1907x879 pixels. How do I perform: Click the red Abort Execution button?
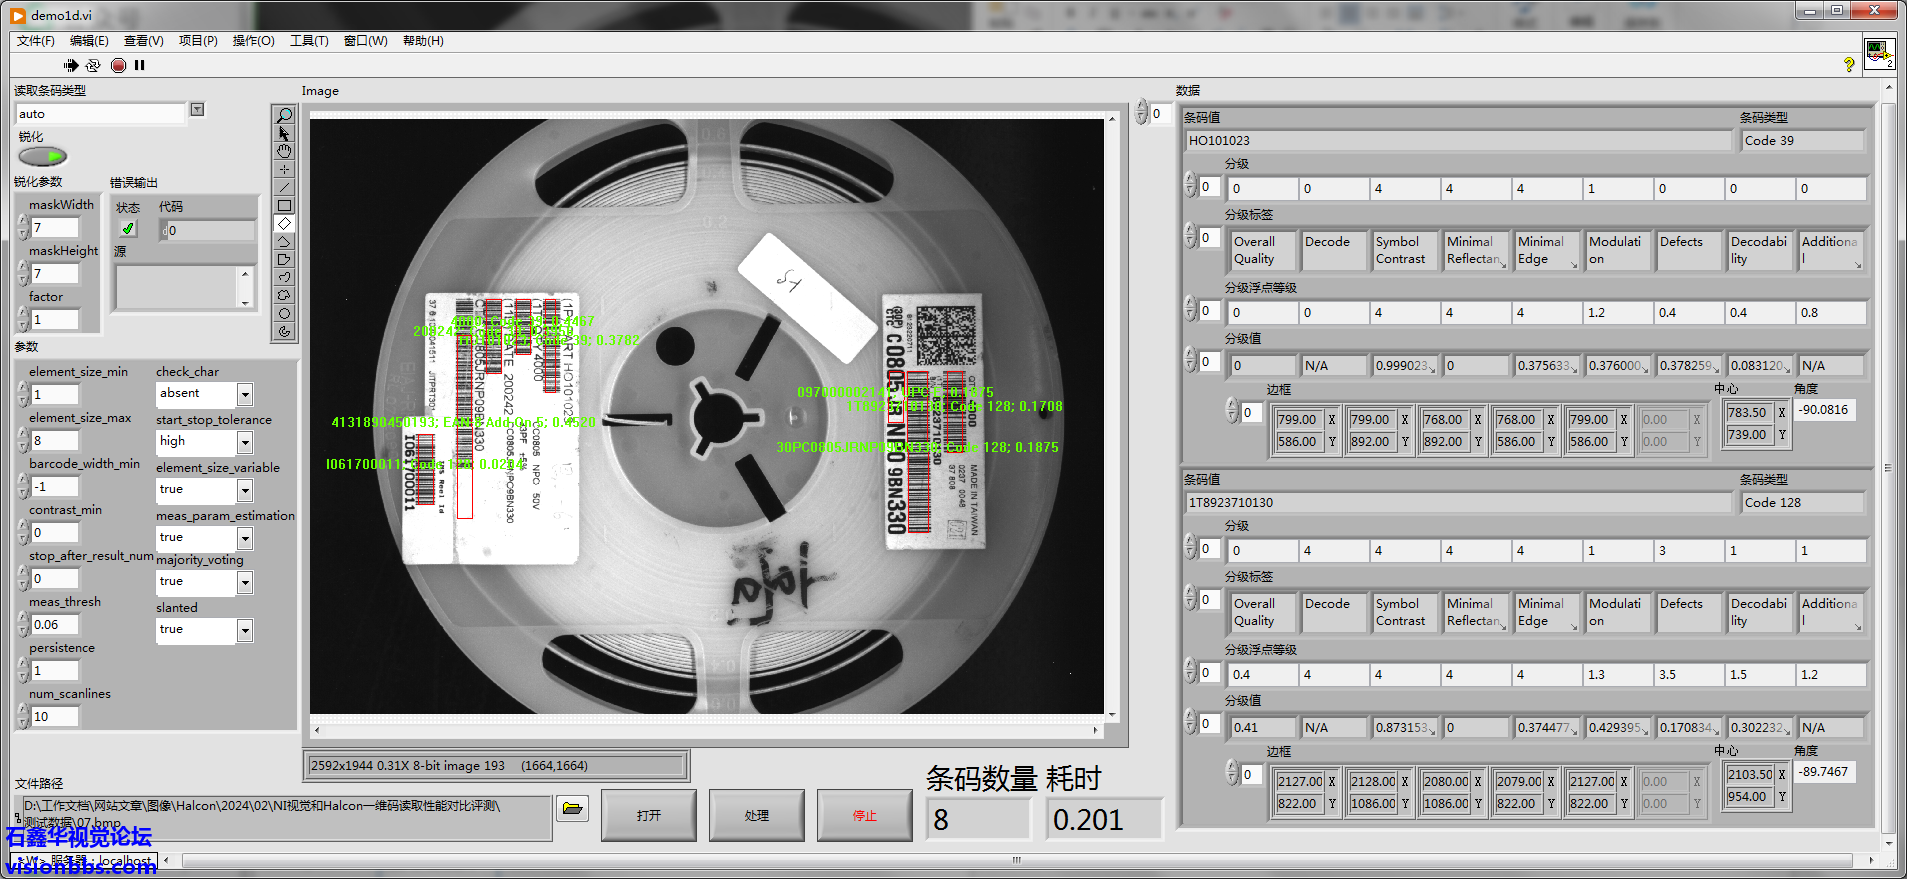pyautogui.click(x=118, y=66)
